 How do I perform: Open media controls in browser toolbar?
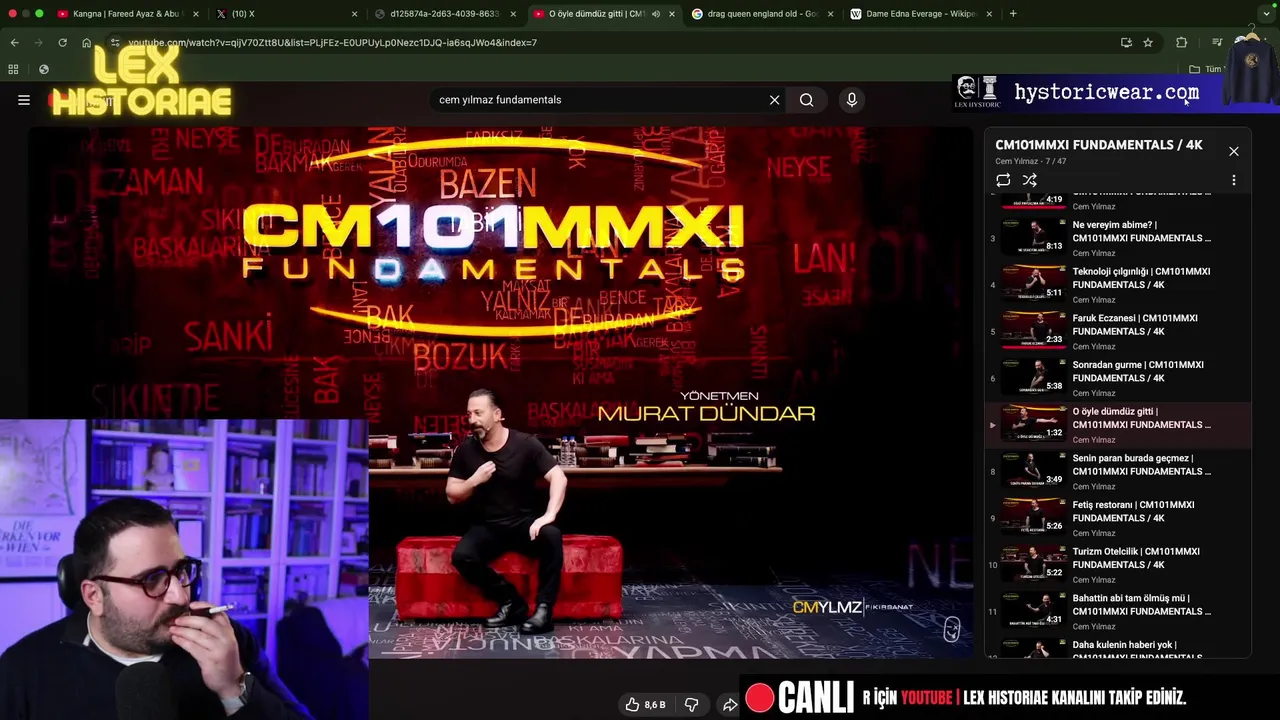coord(1217,43)
